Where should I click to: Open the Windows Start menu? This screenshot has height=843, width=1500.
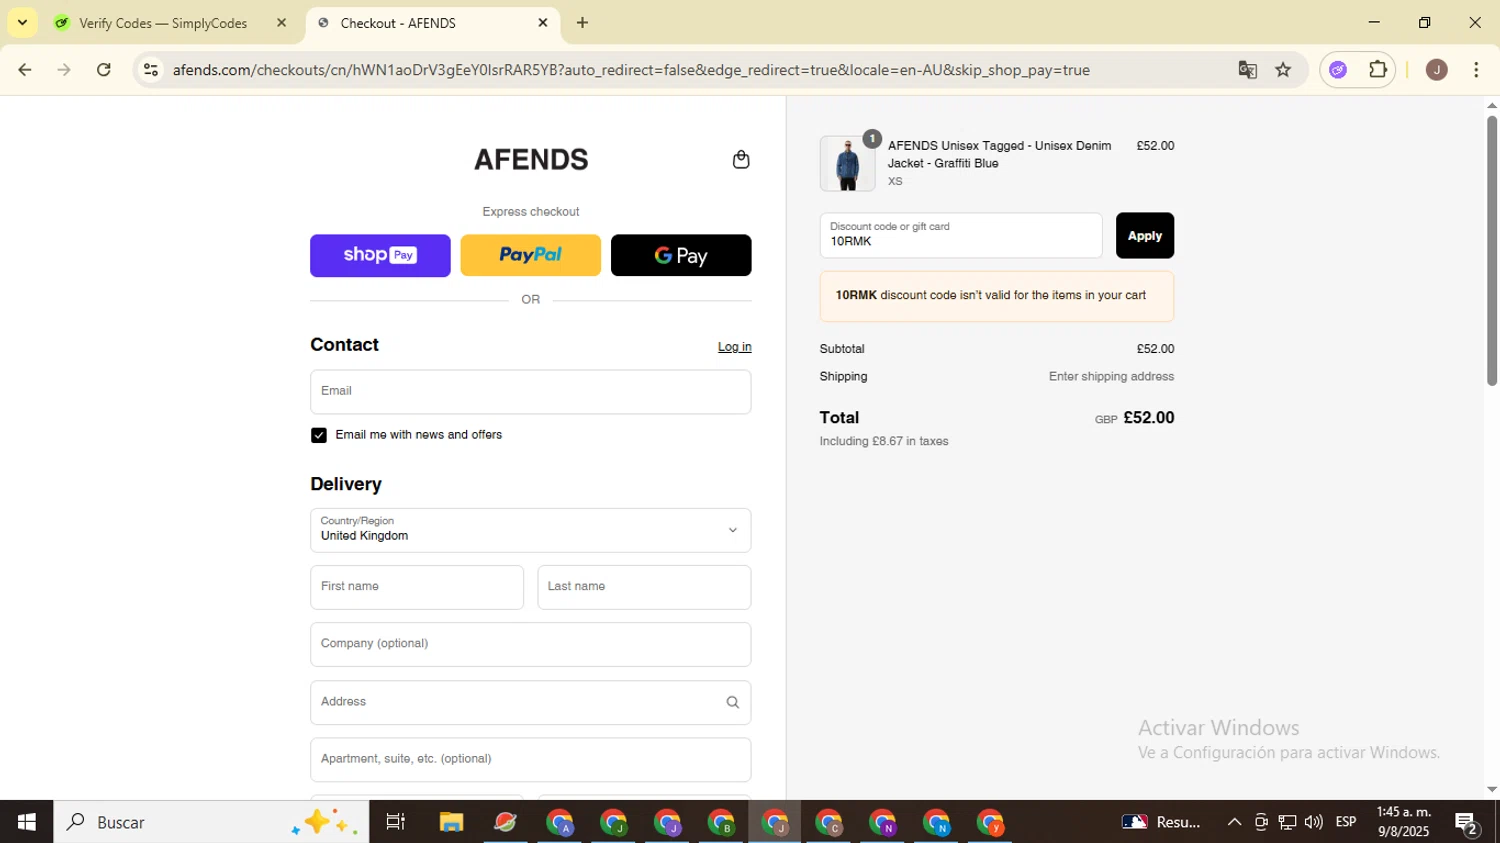point(27,822)
